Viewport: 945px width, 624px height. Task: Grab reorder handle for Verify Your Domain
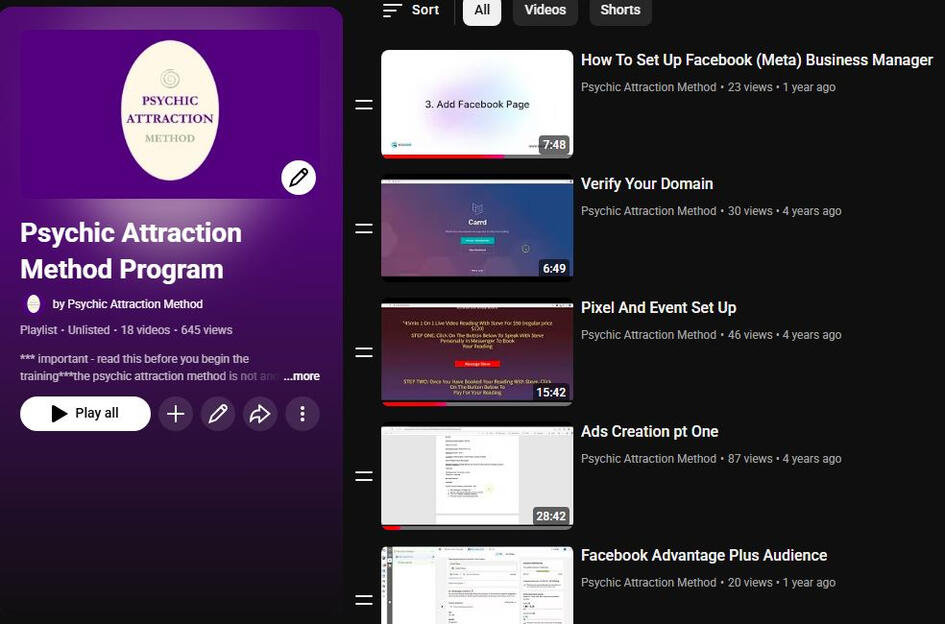[363, 228]
